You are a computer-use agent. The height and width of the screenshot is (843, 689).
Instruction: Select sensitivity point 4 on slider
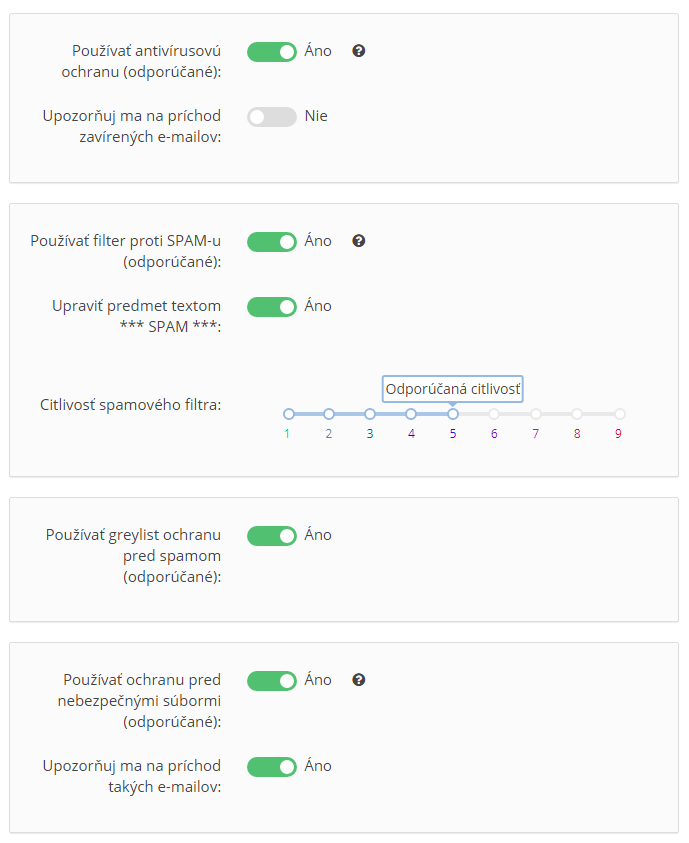pyautogui.click(x=411, y=414)
